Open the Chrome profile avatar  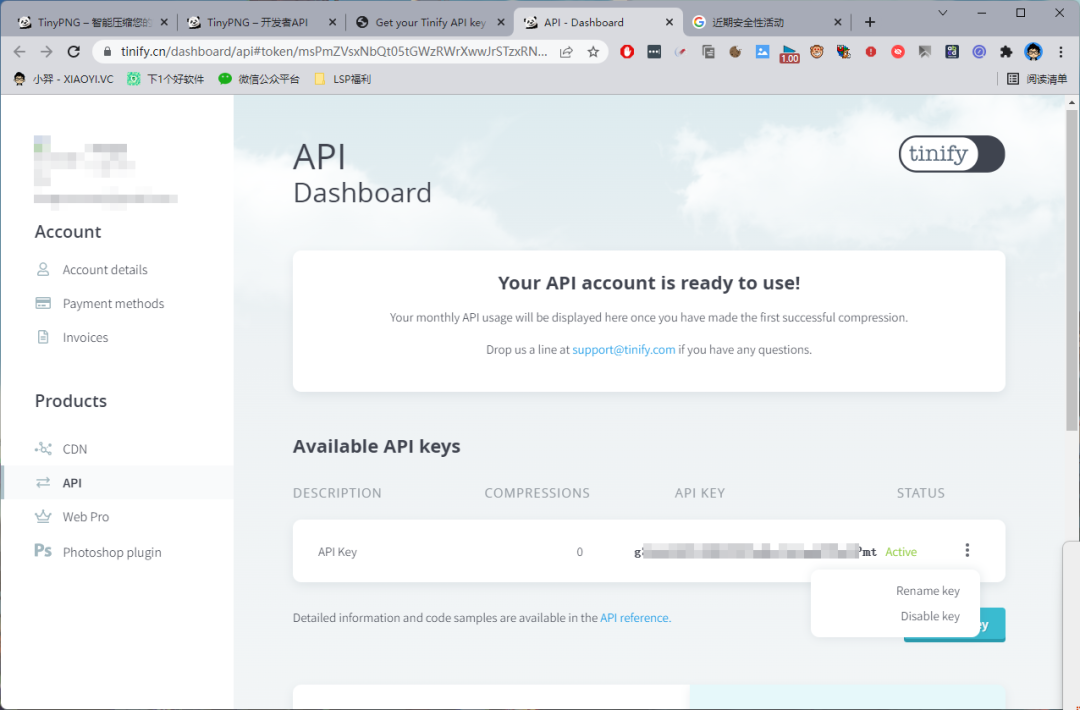(1033, 52)
